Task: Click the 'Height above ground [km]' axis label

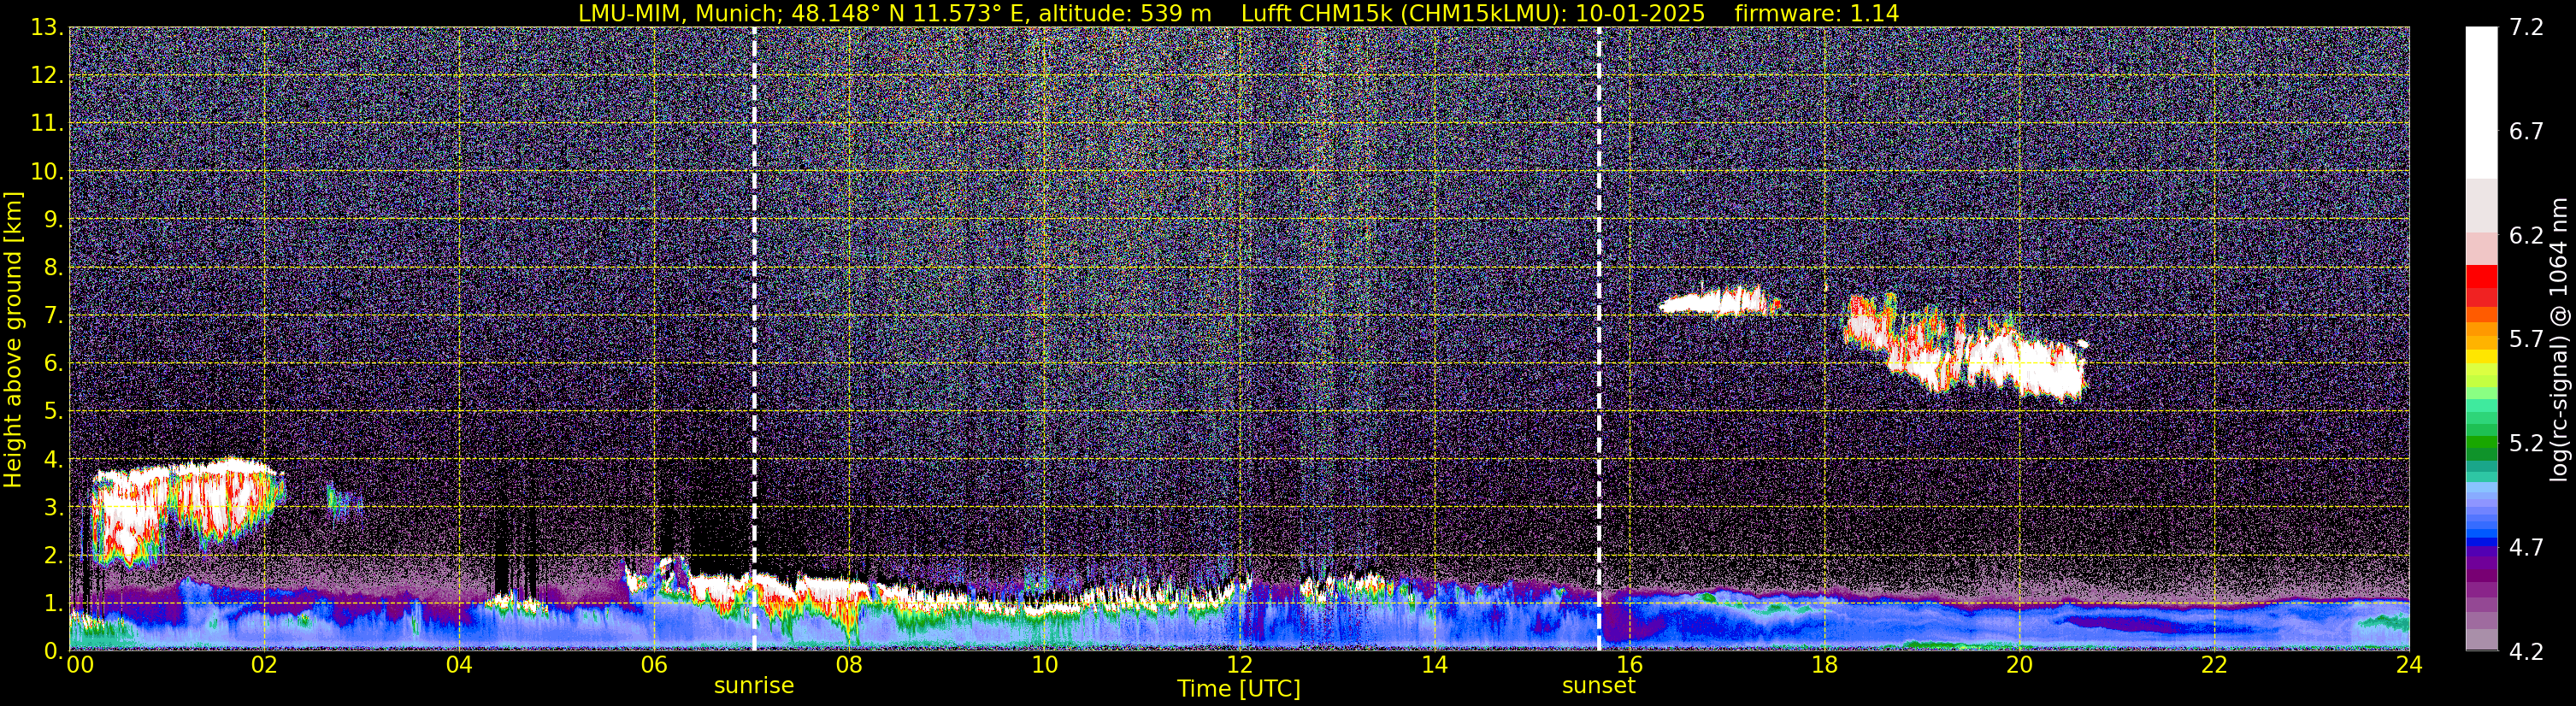Action: (x=13, y=339)
